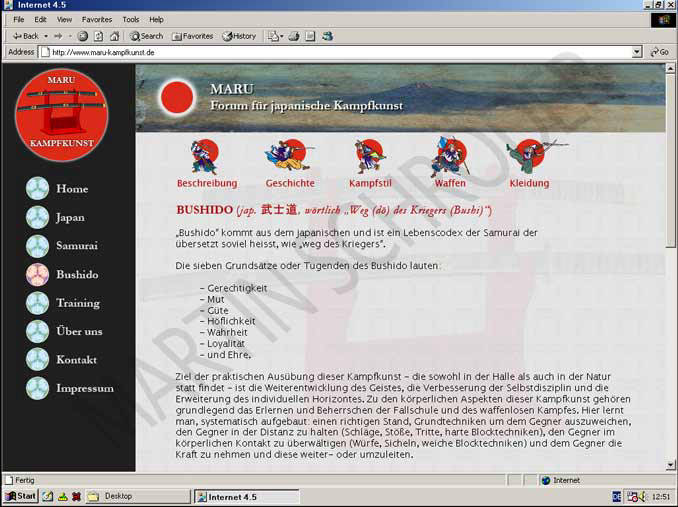Click the address bar URL field
678x507 pixels.
point(330,52)
